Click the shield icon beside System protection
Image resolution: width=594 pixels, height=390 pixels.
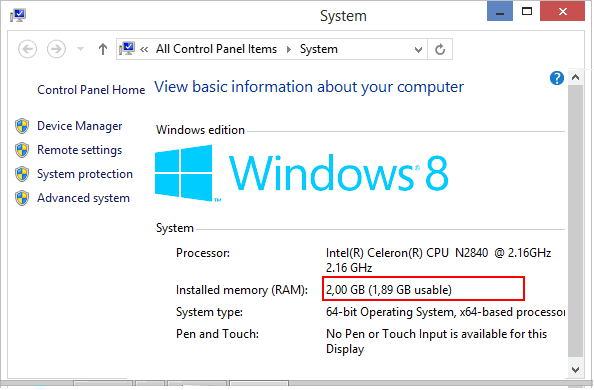coord(22,174)
